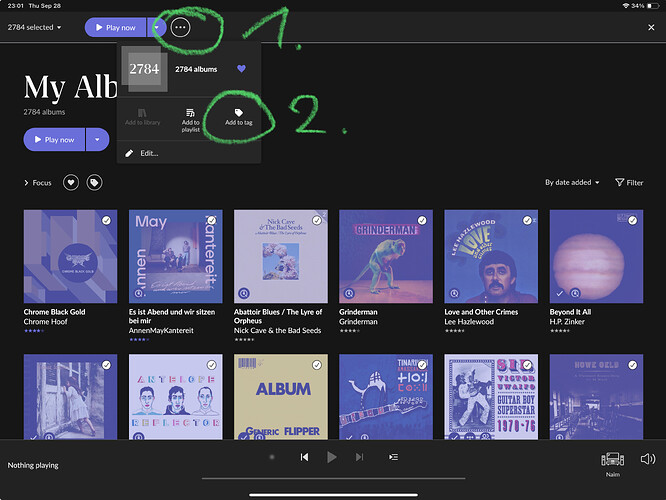Screen dimensions: 666x500
Task: Open the play queue icon
Action: pyautogui.click(x=393, y=457)
